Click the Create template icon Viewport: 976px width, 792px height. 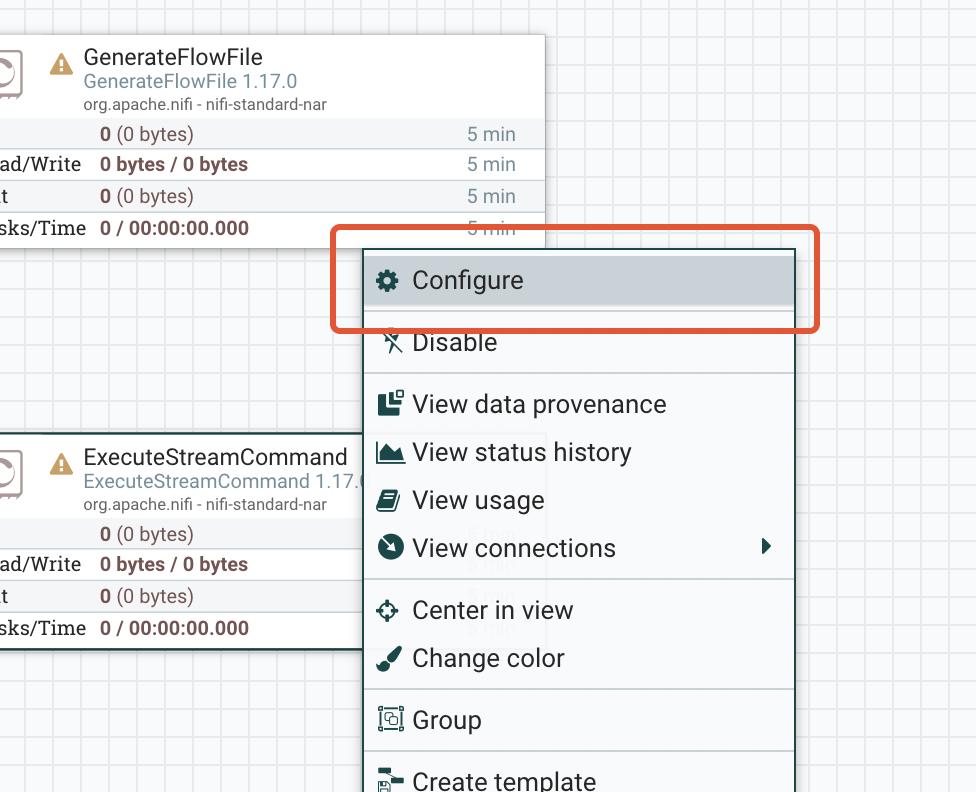[x=389, y=780]
